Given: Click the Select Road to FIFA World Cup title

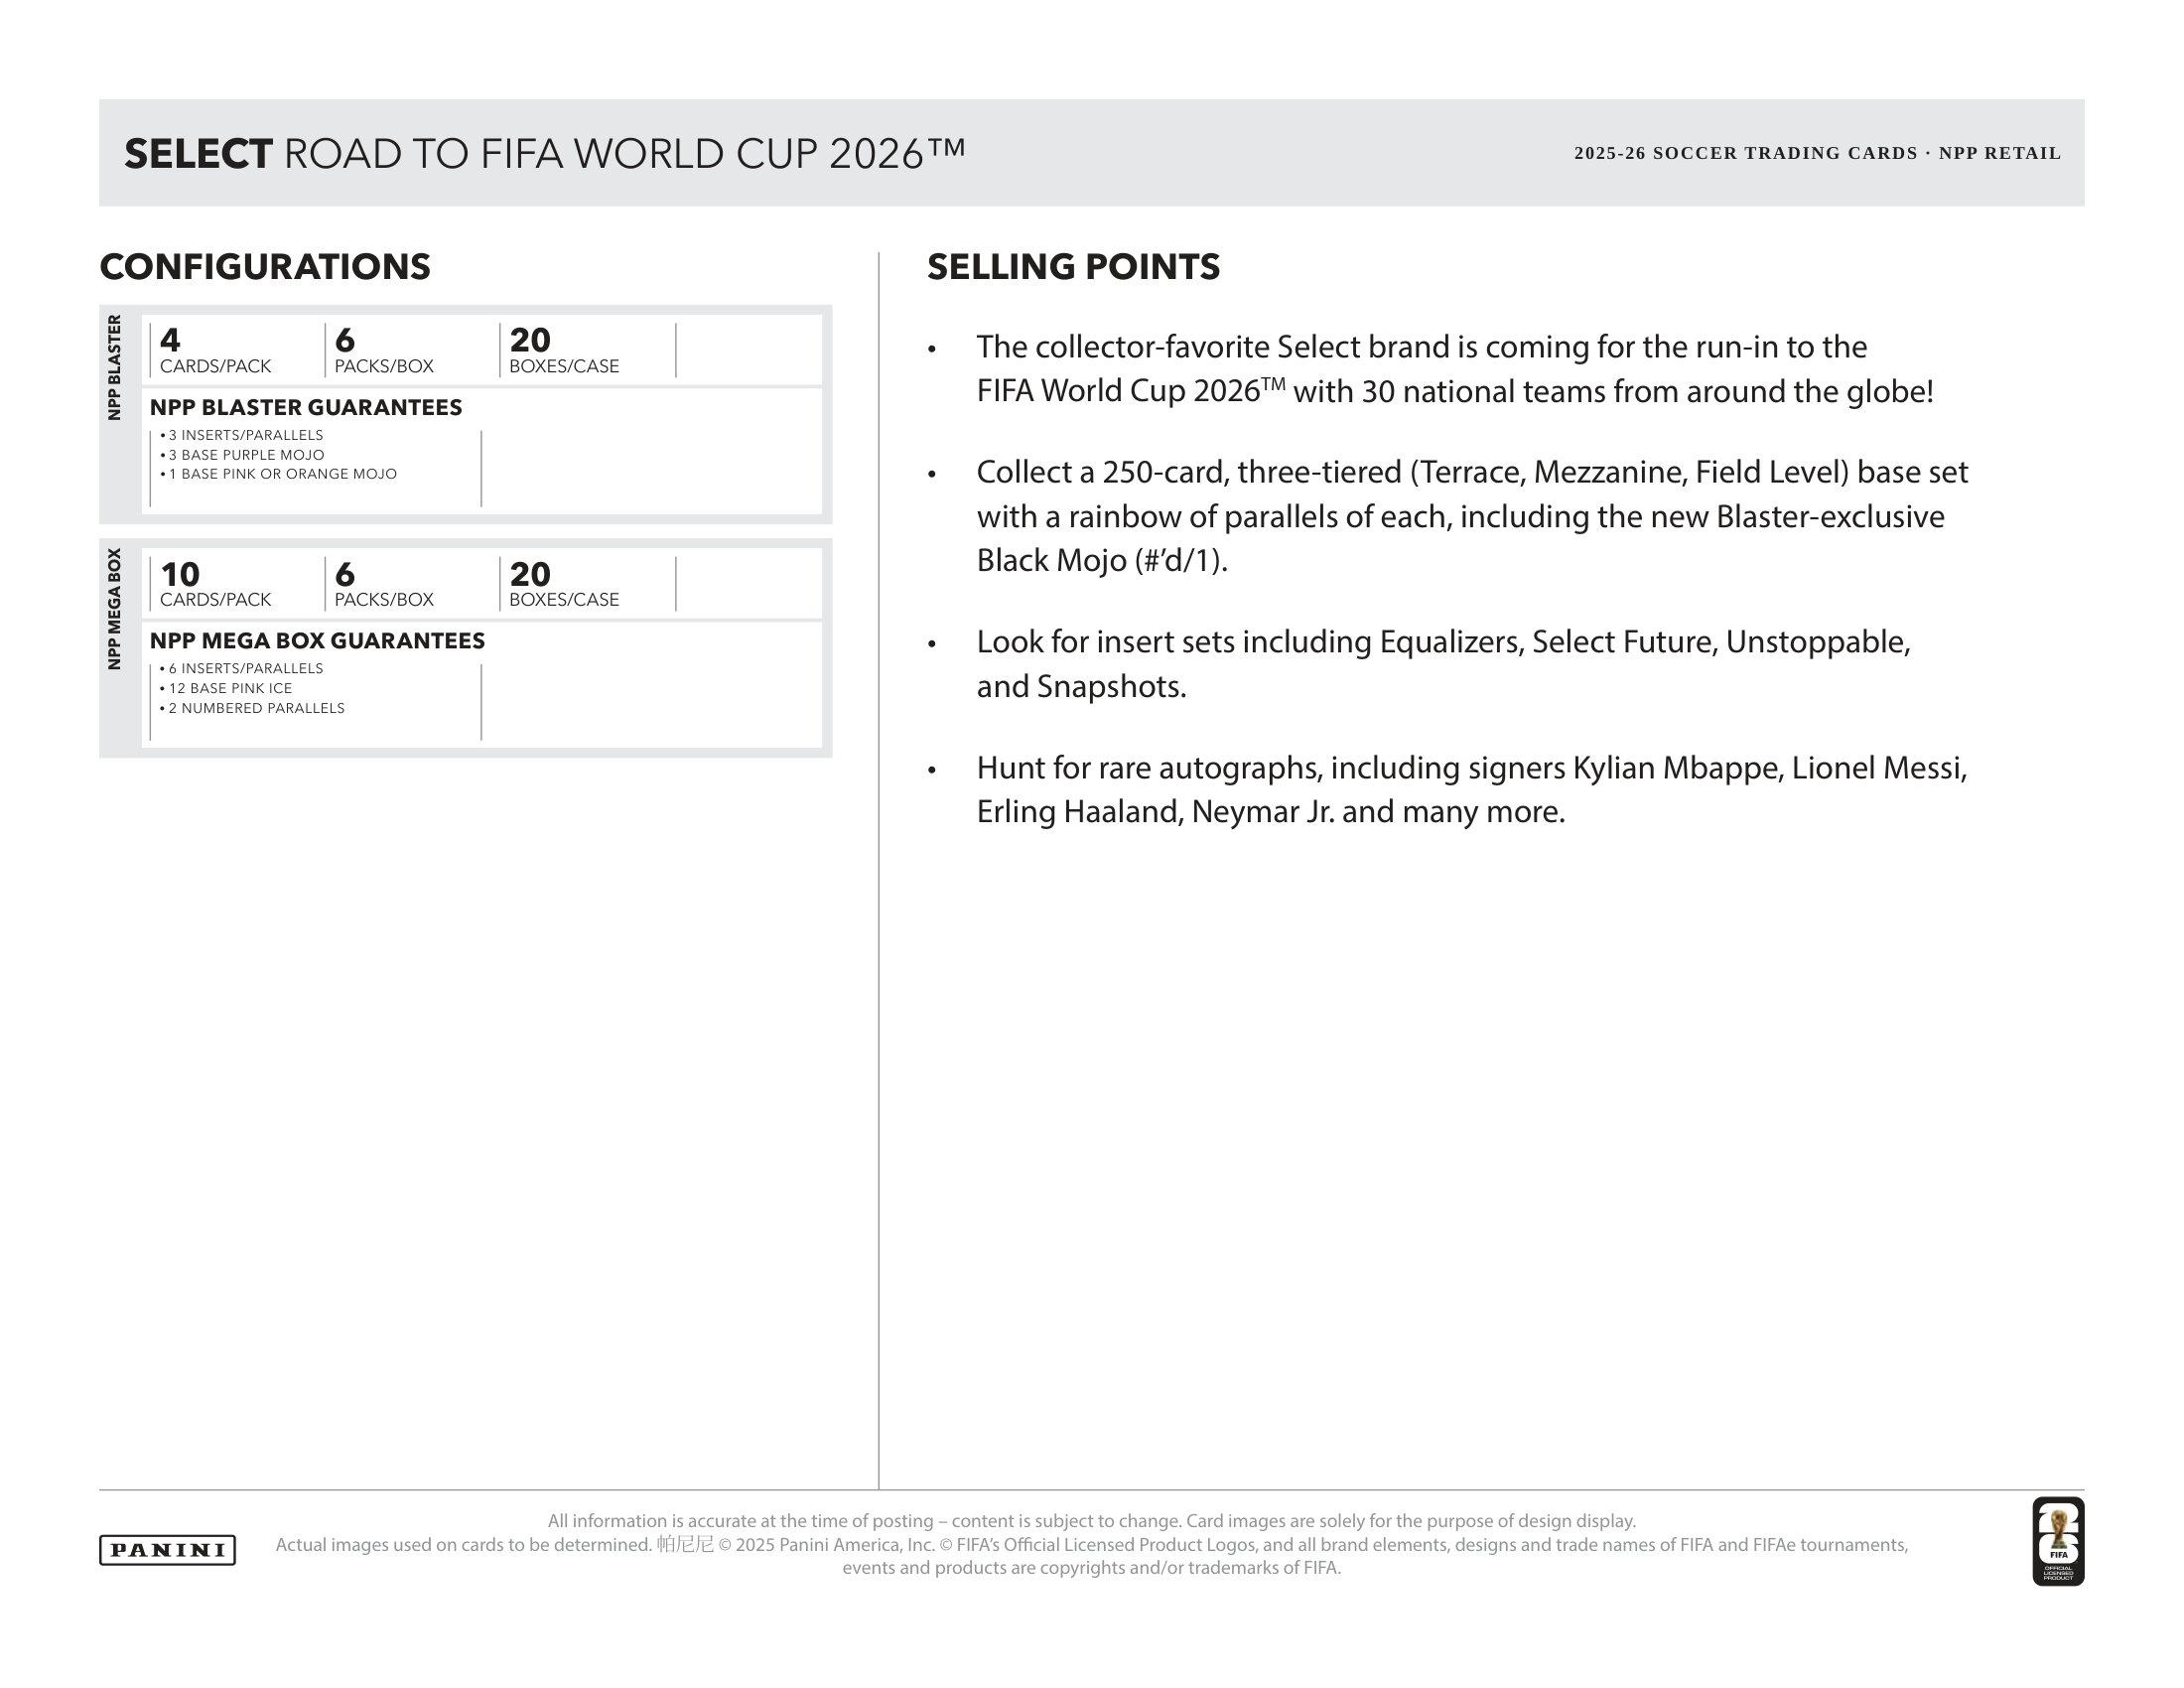Looking at the screenshot, I should pyautogui.click(x=545, y=153).
